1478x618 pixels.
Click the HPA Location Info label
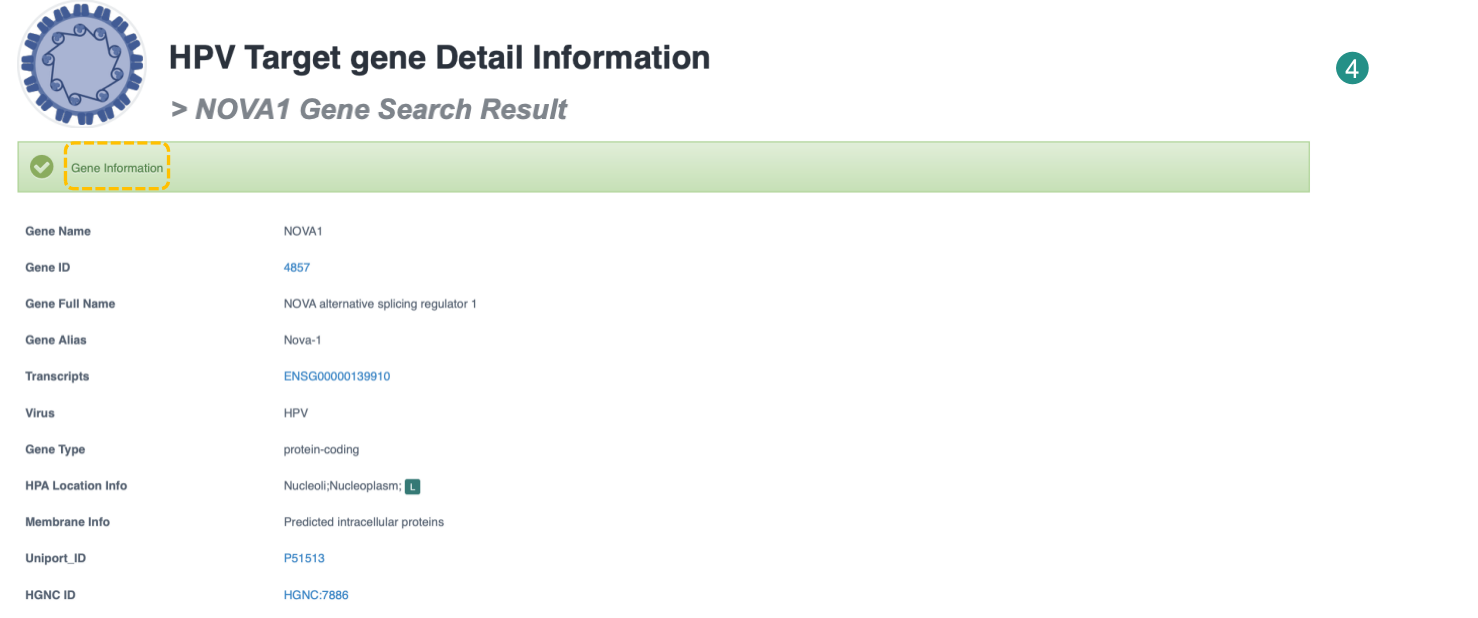[76, 486]
